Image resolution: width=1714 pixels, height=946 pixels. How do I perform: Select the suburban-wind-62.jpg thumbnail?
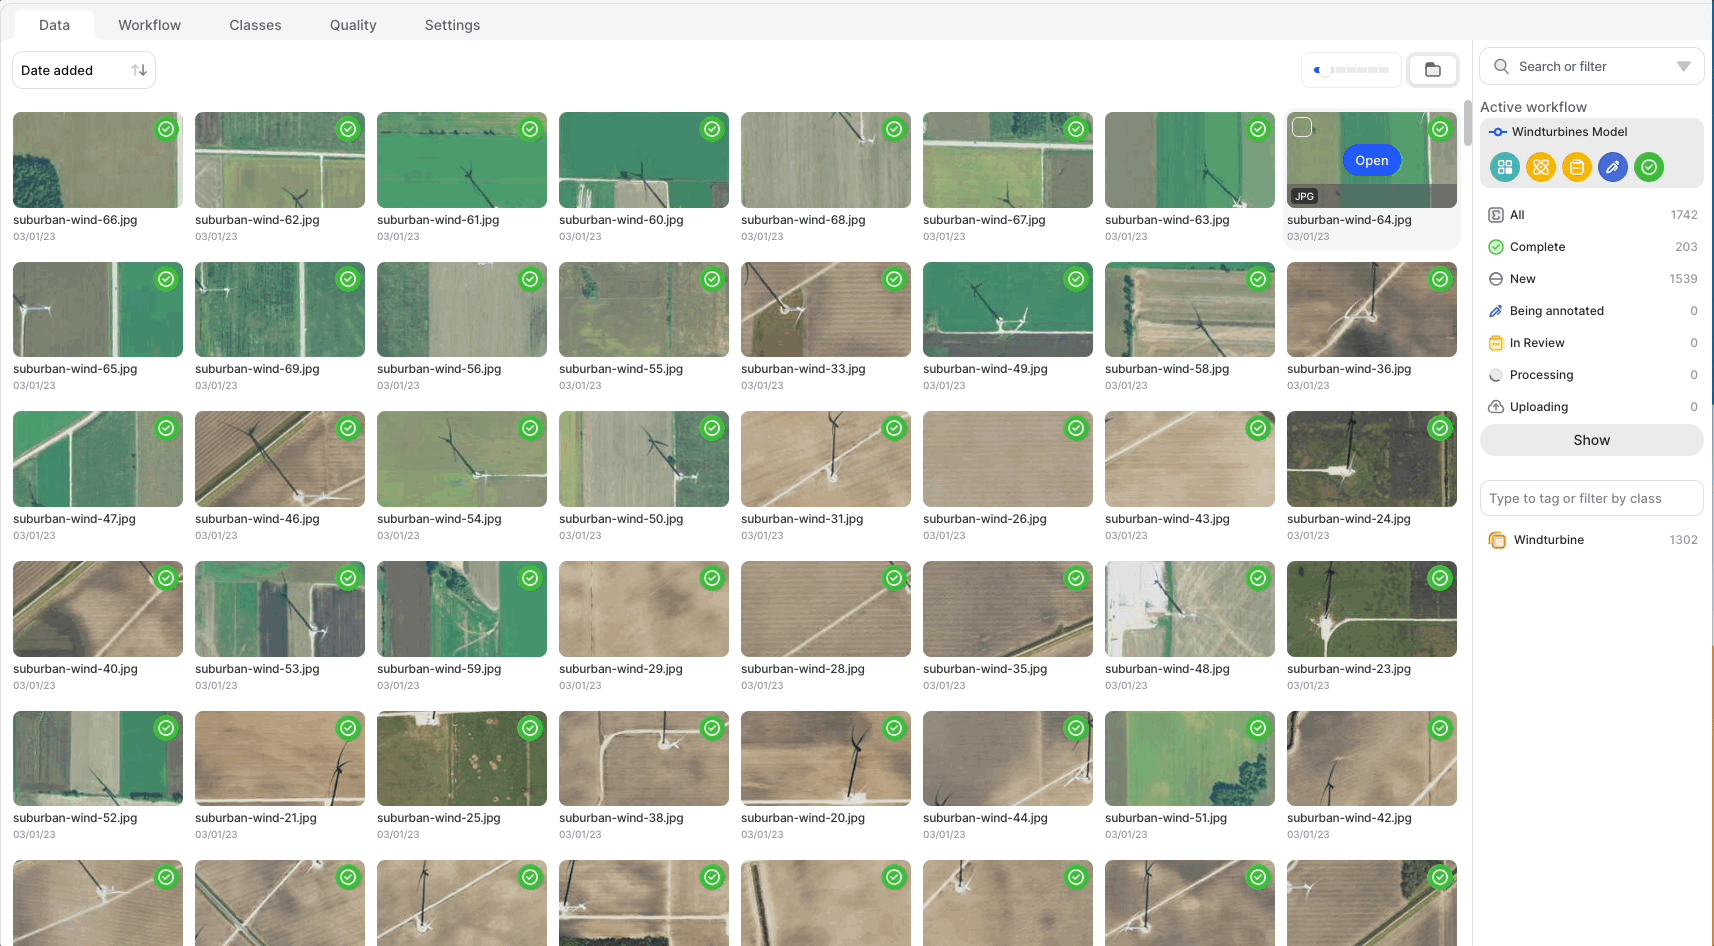[x=280, y=160]
